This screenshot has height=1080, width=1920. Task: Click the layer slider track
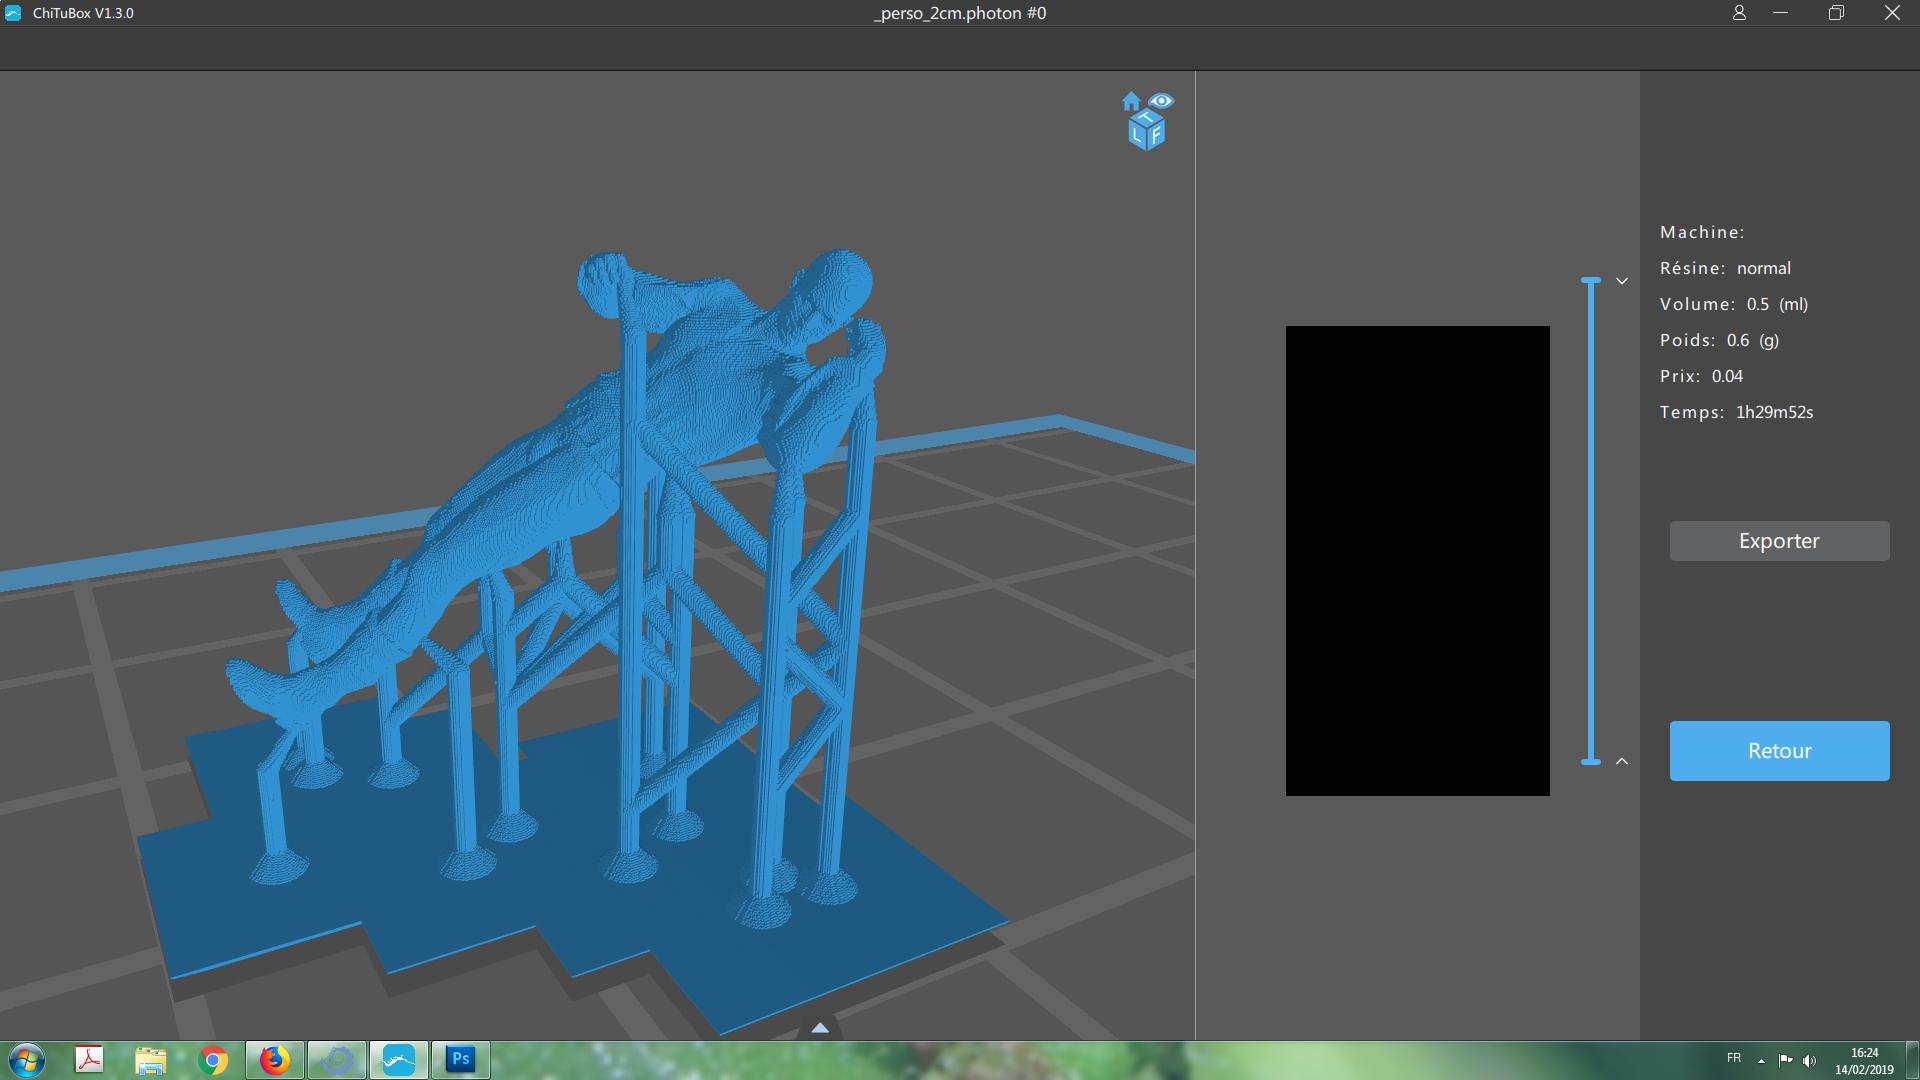[x=1591, y=520]
